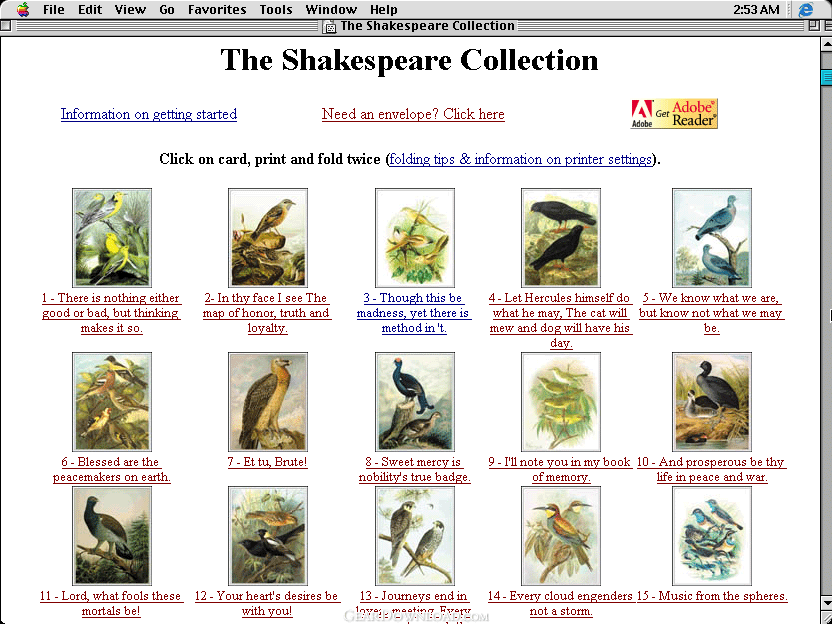Open link '15 - Music from the spheres.'
This screenshot has width=832, height=624.
(x=712, y=596)
